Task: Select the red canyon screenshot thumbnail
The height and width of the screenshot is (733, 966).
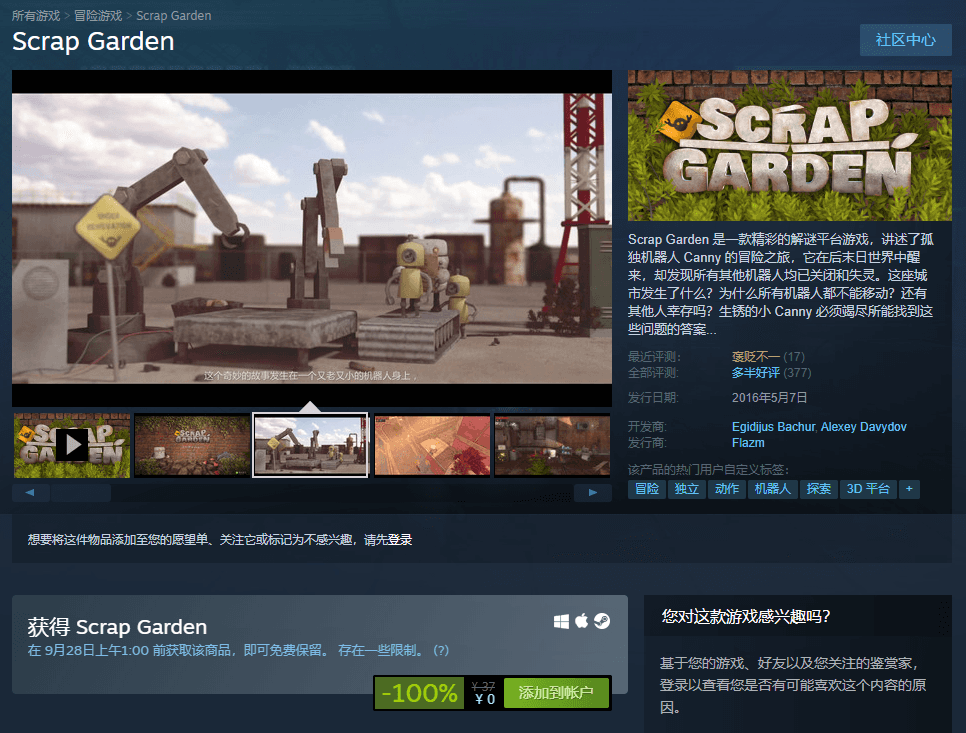Action: coord(432,445)
